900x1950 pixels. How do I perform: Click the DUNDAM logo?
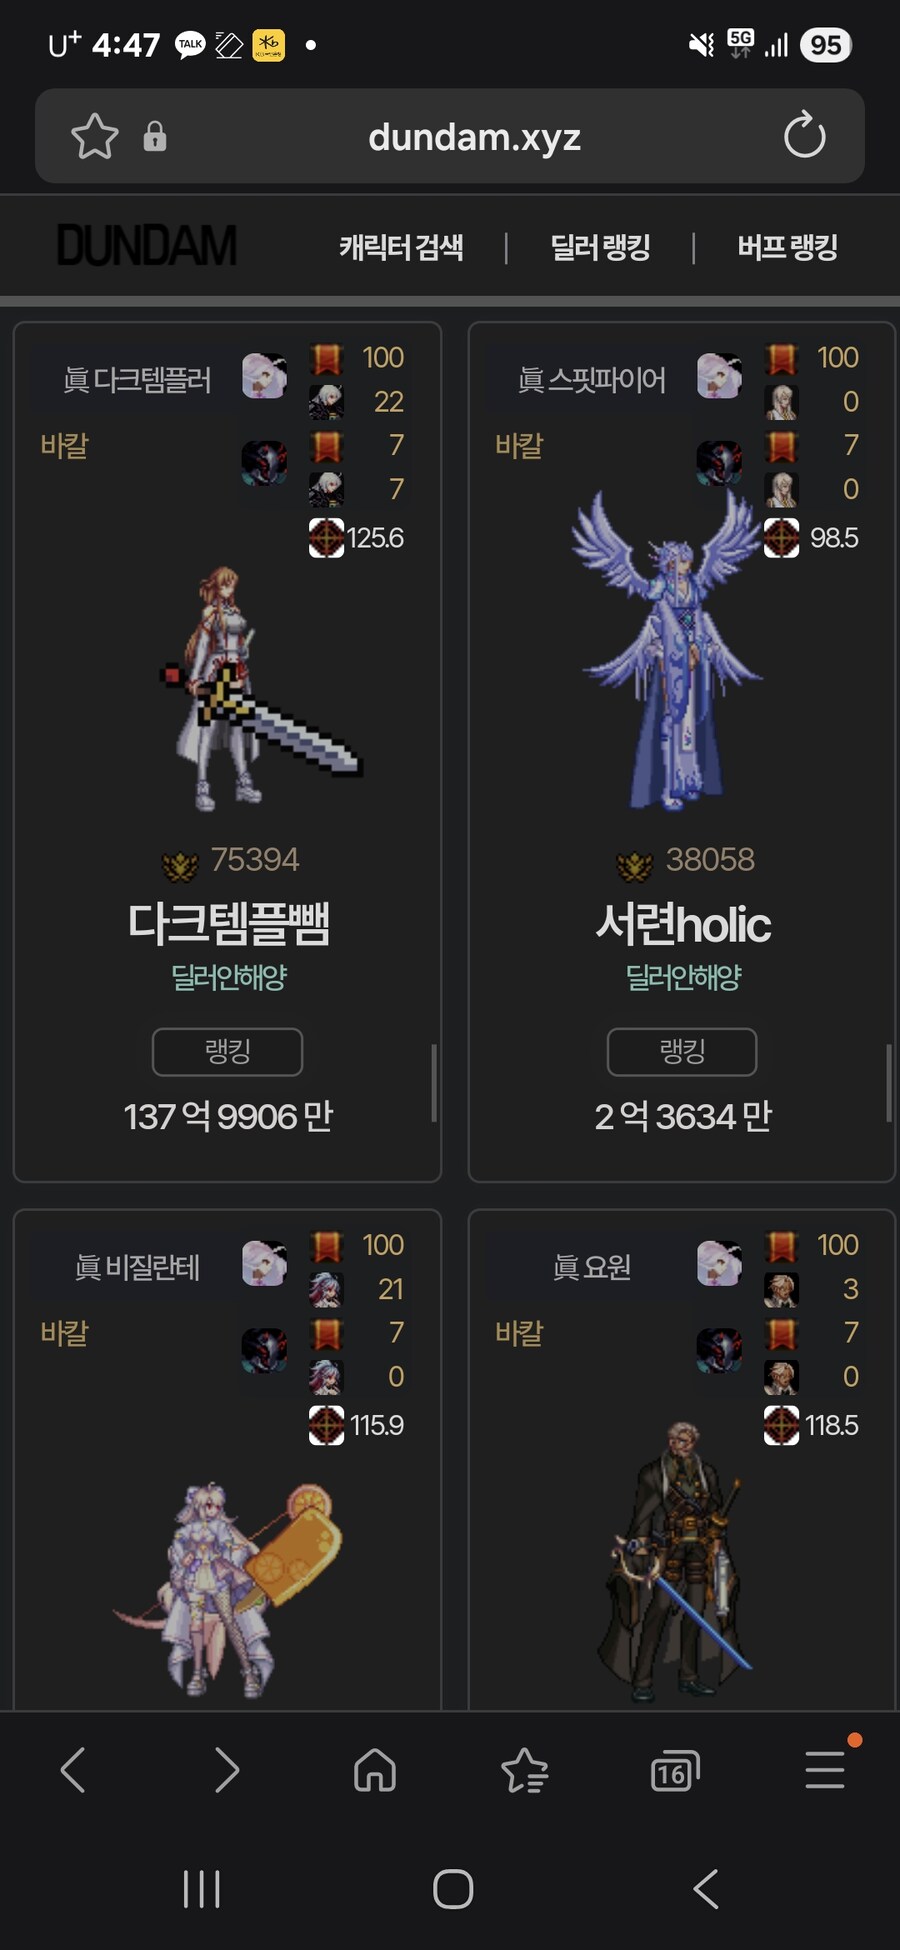pyautogui.click(x=147, y=246)
